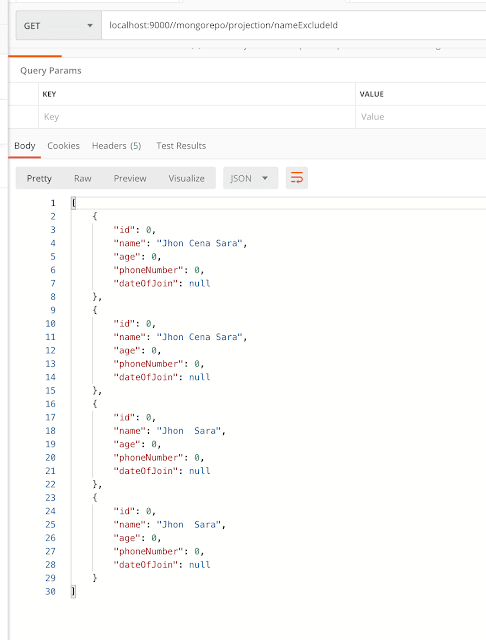Open the GET method dropdown
This screenshot has width=486, height=640.
(x=58, y=26)
